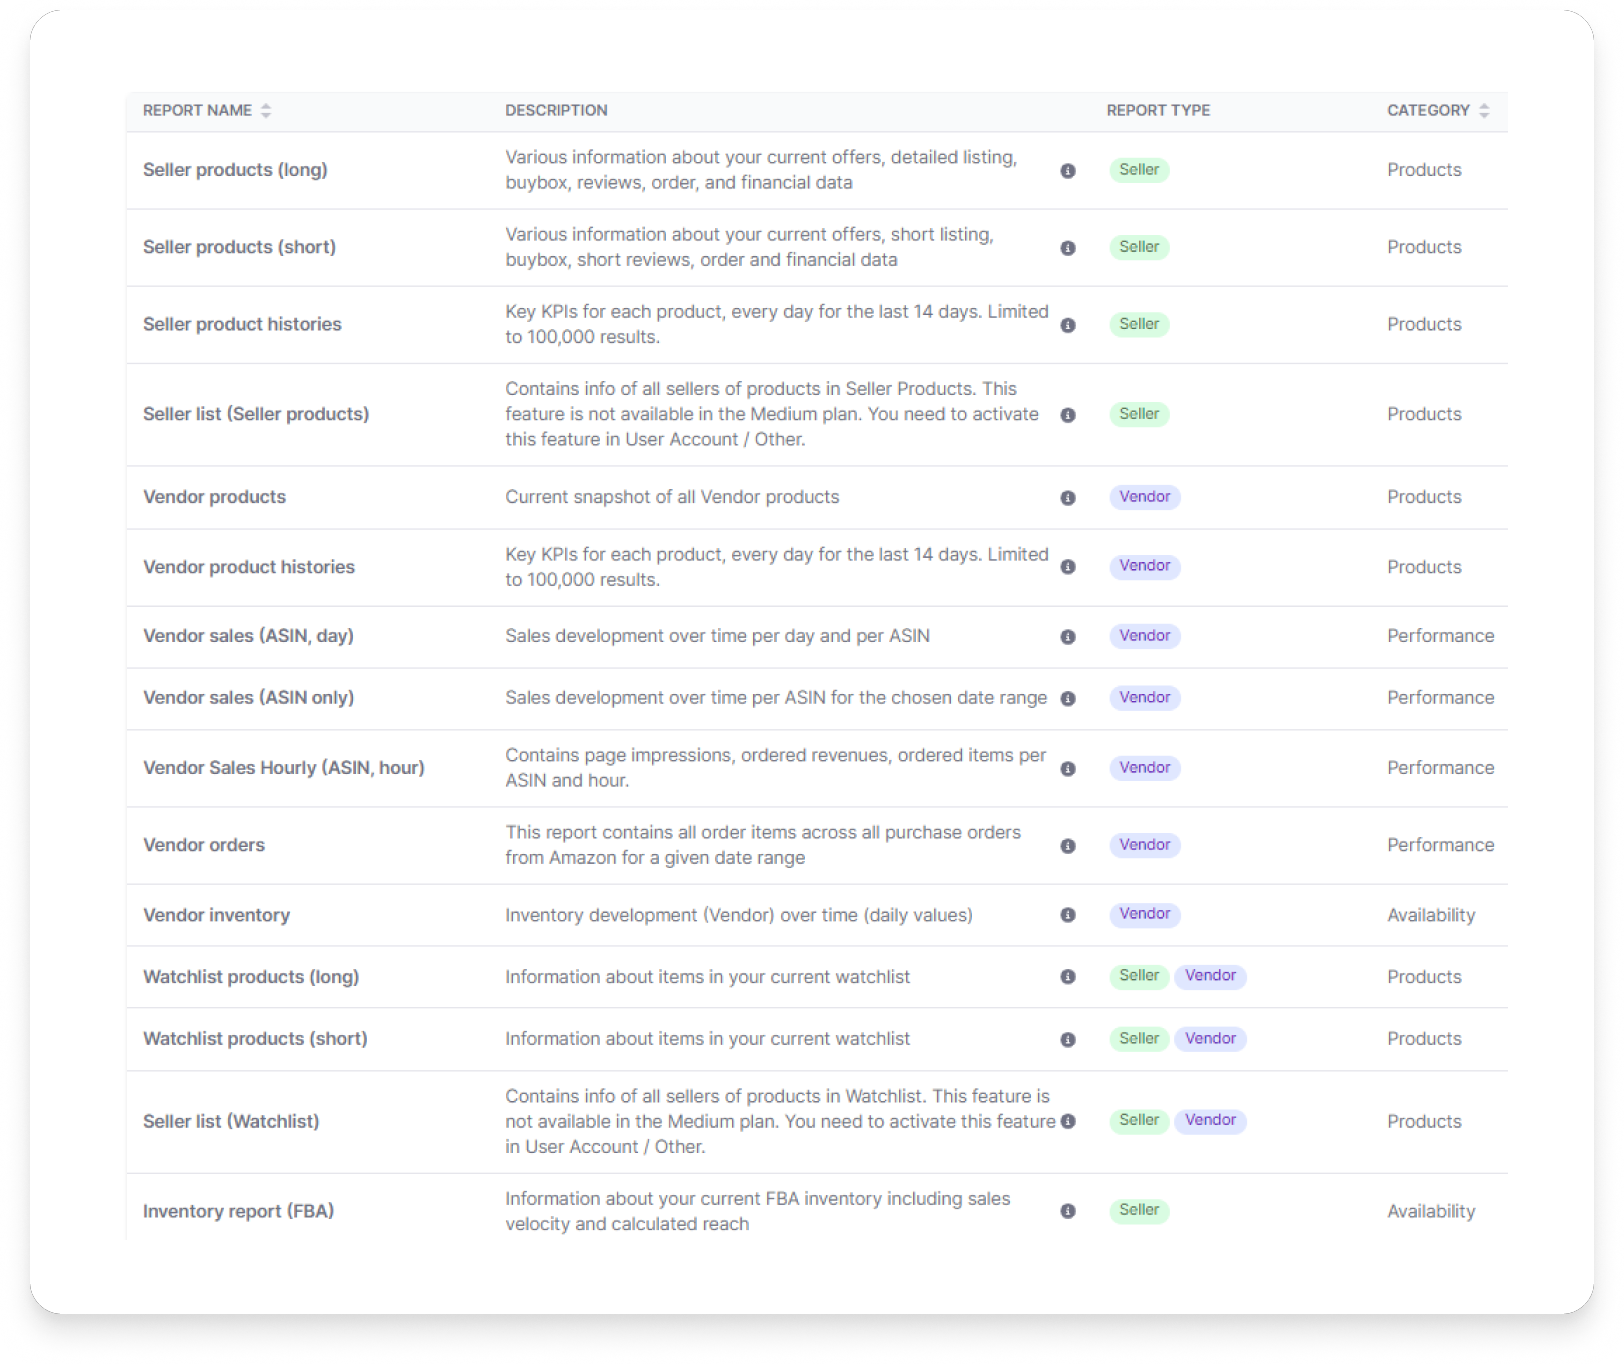The image size is (1624, 1364).
Task: Select Vendor Sales Hourly (ASIN, hour) report
Action: [284, 768]
